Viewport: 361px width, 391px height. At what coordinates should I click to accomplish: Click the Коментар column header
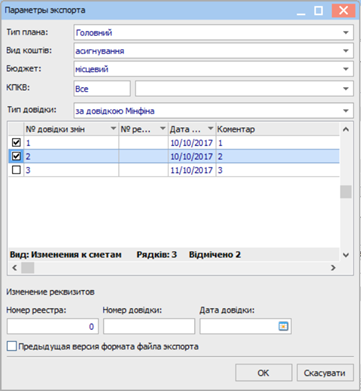tap(236, 129)
